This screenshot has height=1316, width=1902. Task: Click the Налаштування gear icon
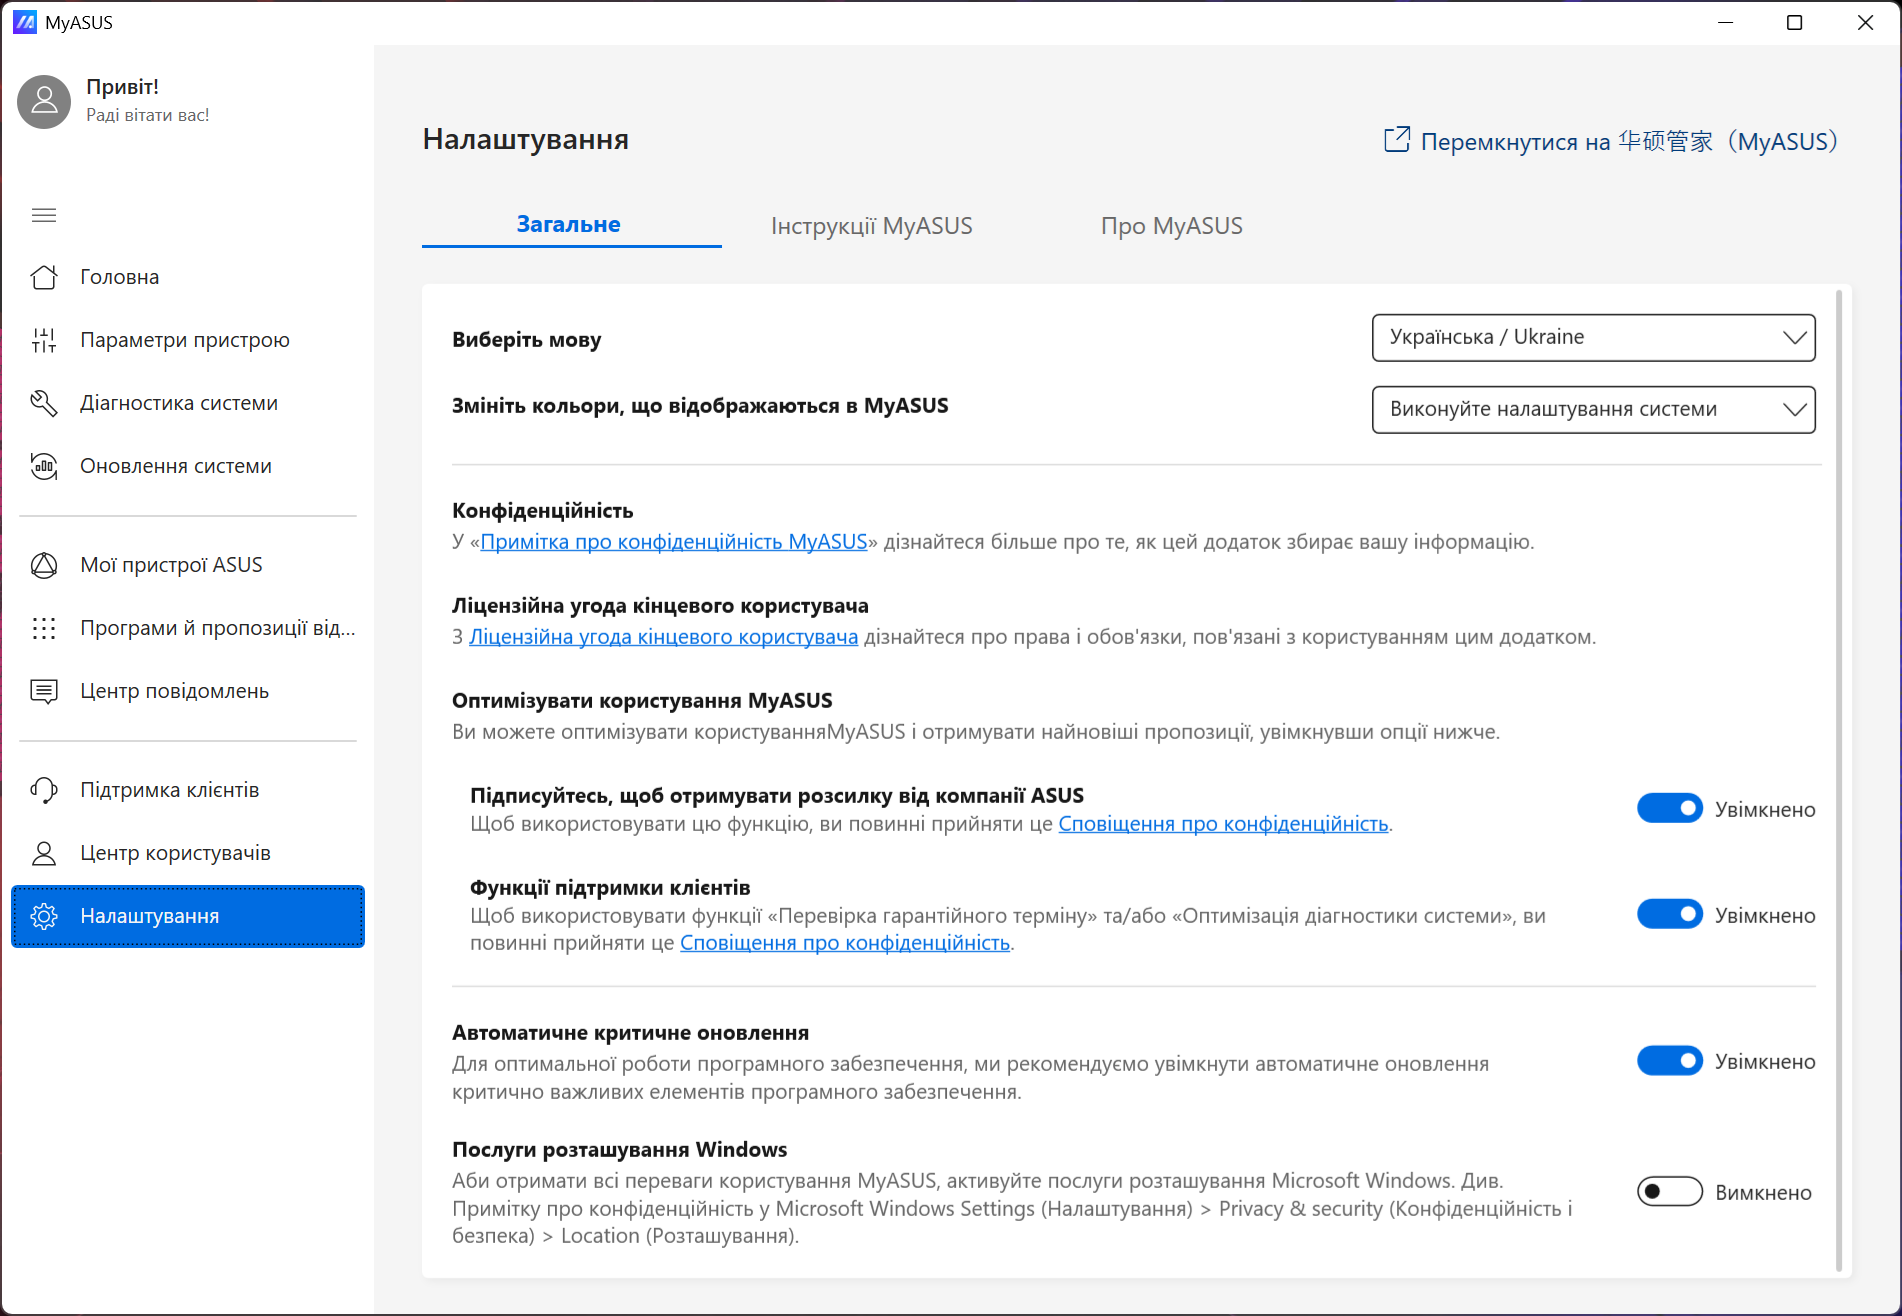(44, 916)
